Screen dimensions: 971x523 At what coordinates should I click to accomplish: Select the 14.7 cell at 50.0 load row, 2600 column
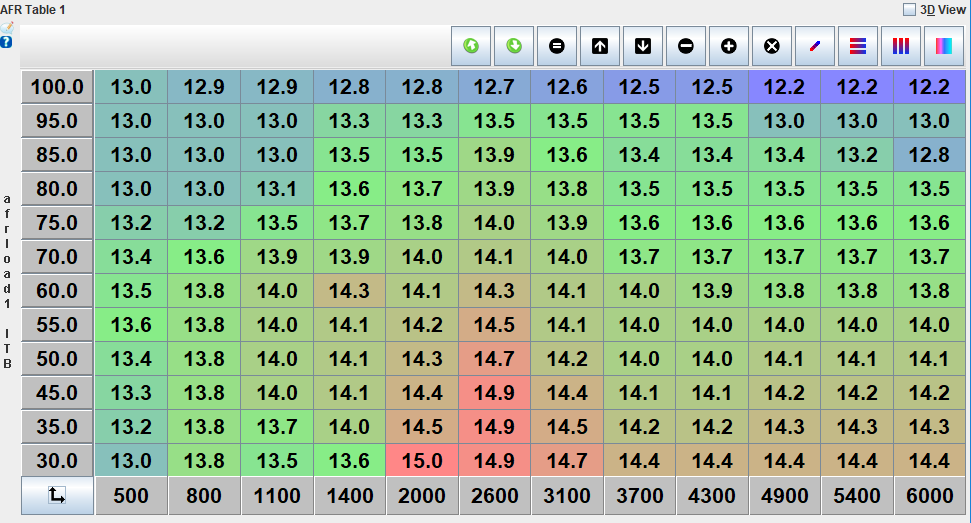(494, 359)
